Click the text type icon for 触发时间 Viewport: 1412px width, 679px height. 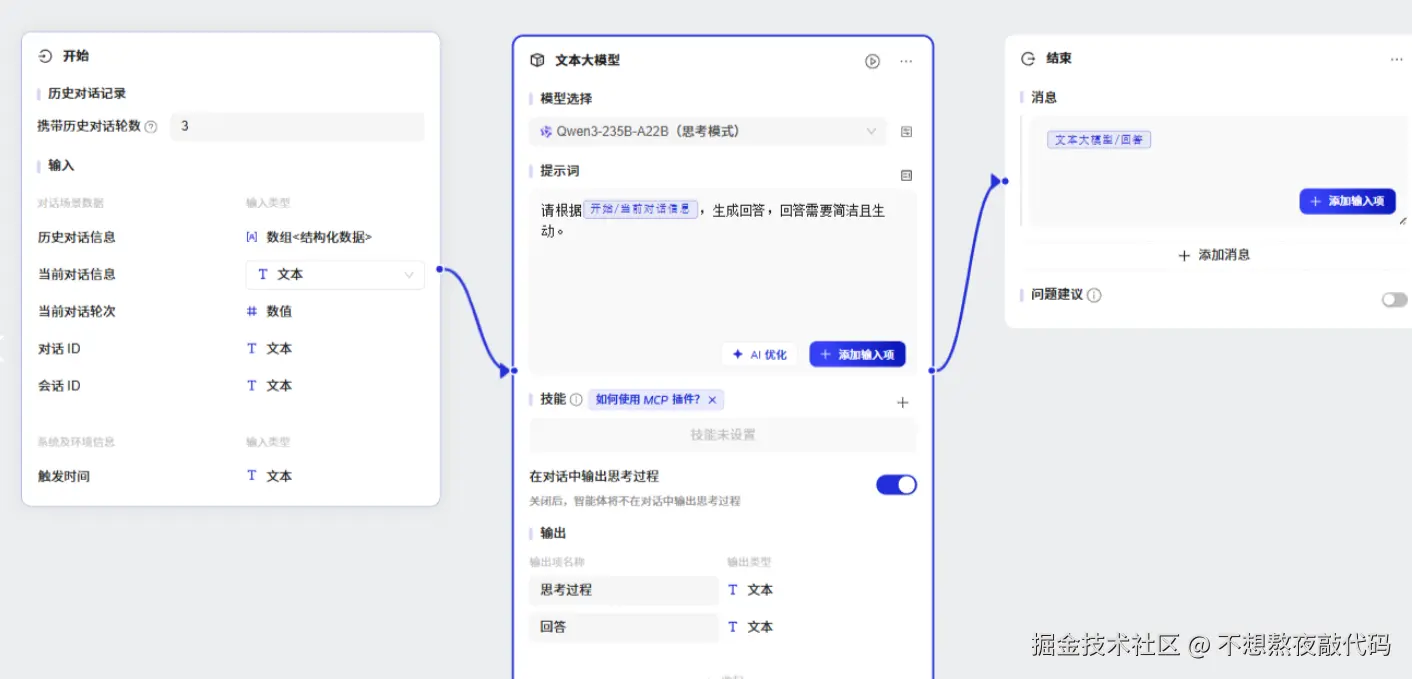(251, 476)
